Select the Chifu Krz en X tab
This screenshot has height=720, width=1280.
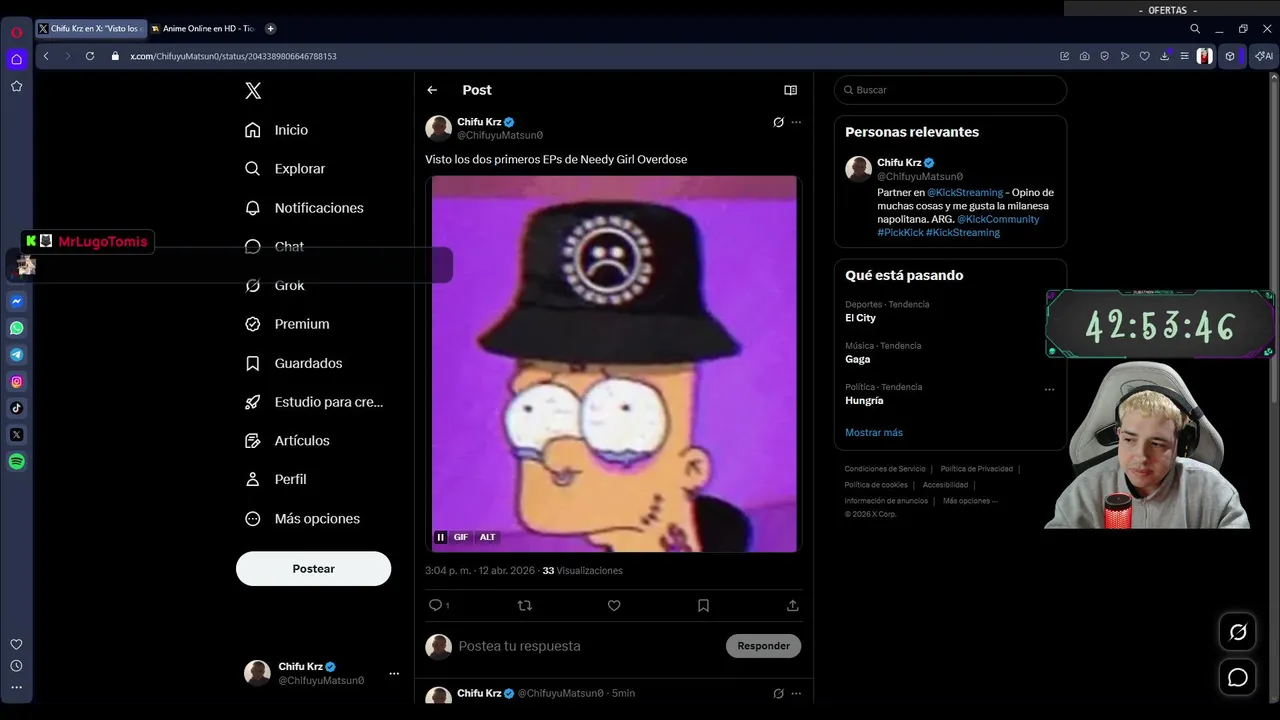click(x=91, y=29)
